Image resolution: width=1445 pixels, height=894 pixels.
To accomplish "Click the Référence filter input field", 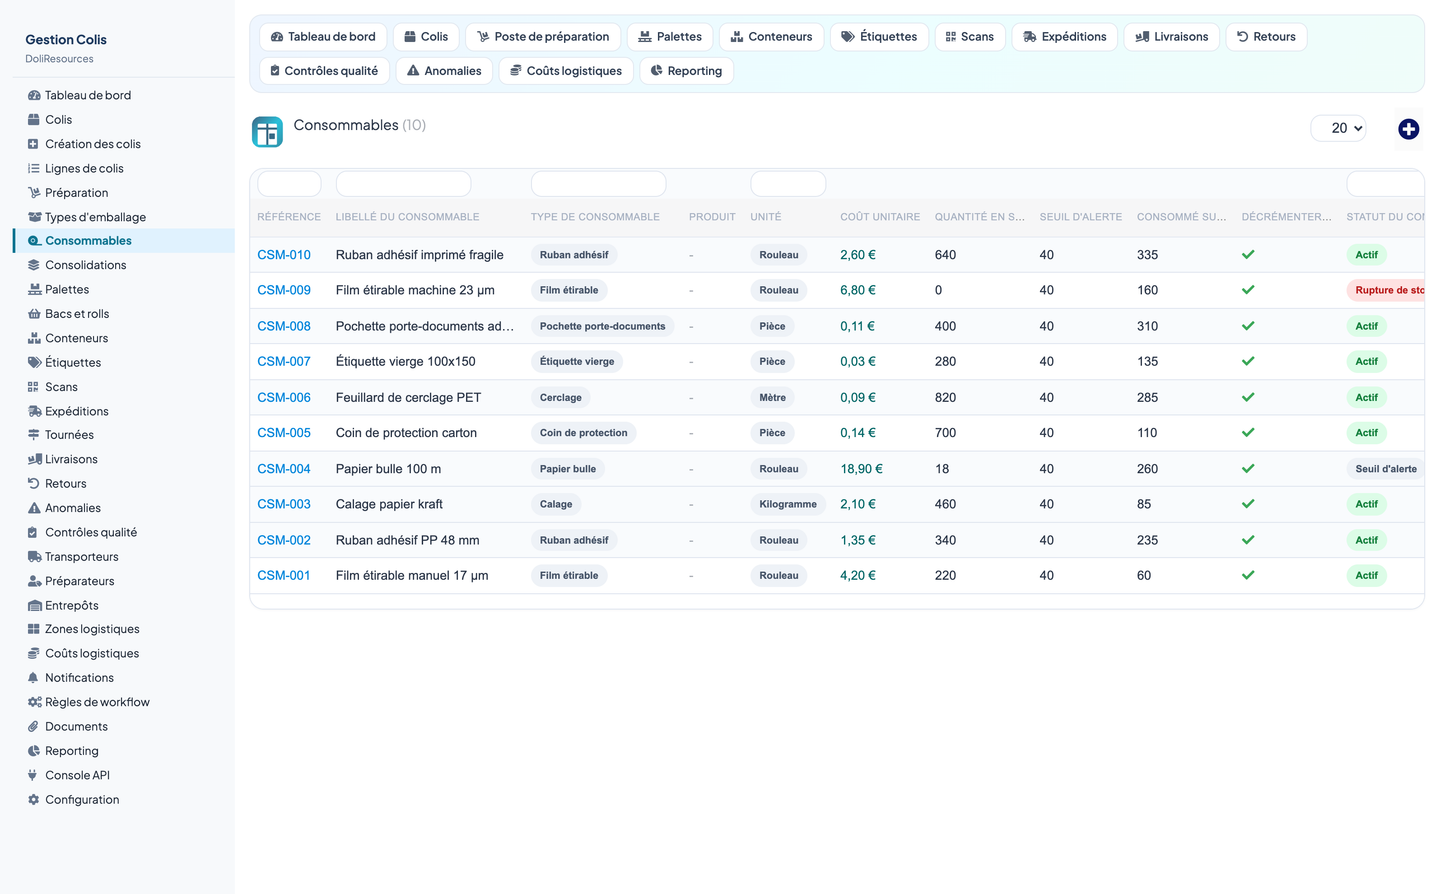I will point(289,184).
